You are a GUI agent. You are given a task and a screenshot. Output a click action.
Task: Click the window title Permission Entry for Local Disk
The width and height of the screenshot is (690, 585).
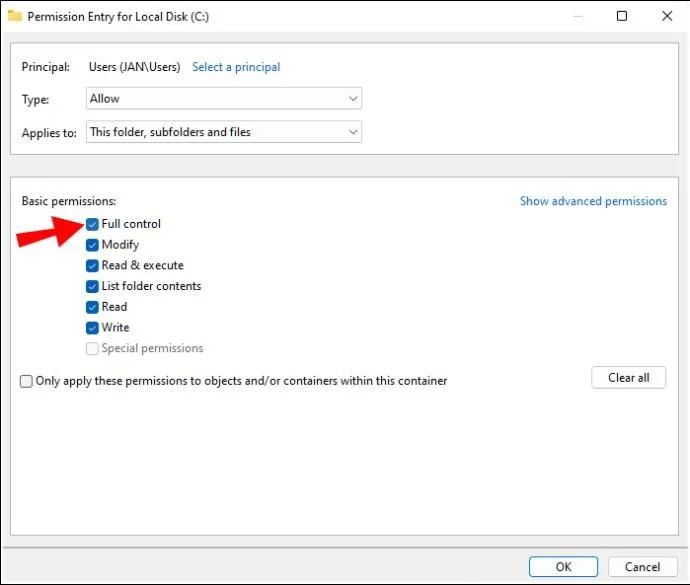click(x=118, y=17)
